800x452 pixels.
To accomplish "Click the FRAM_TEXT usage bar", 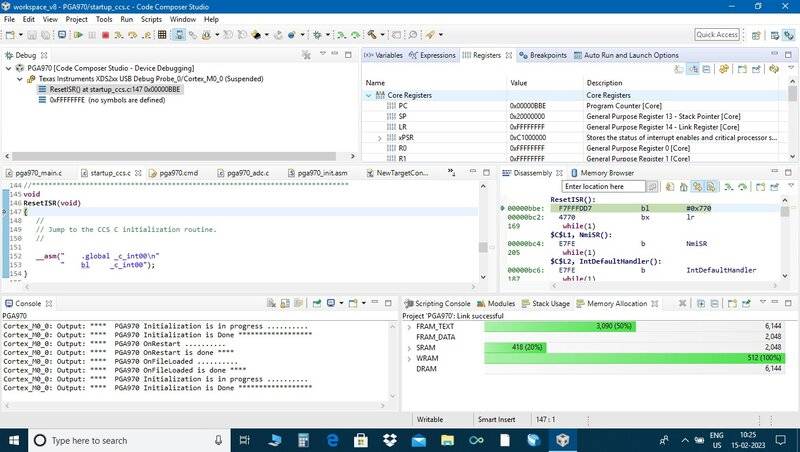I will (560, 327).
